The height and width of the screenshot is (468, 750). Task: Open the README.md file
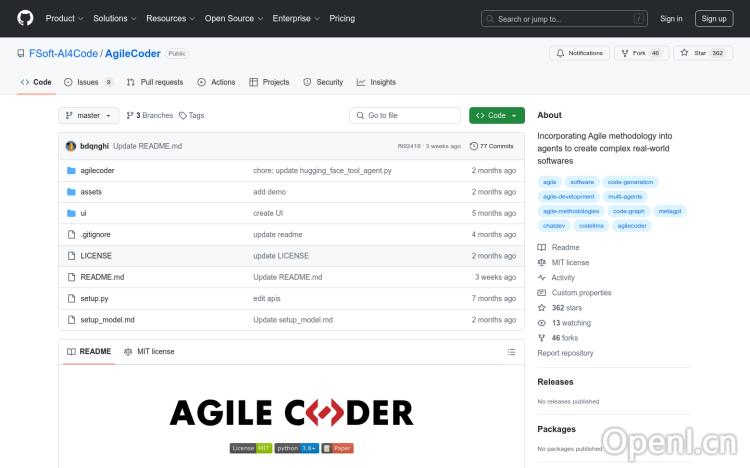click(102, 277)
